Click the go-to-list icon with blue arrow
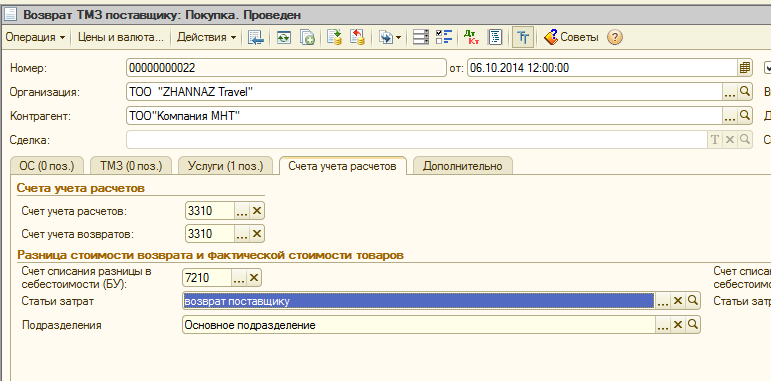This screenshot has height=381, width=771. pos(256,37)
